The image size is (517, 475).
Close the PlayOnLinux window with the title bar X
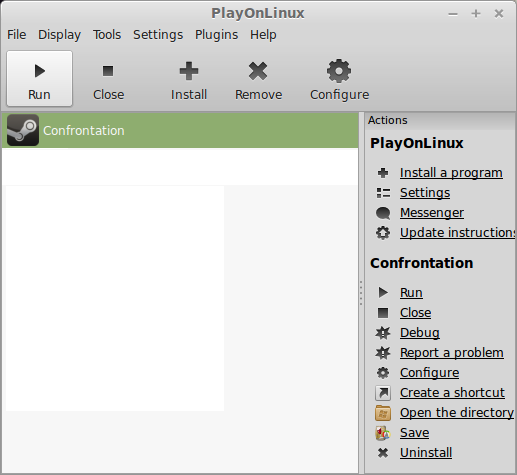pyautogui.click(x=499, y=14)
